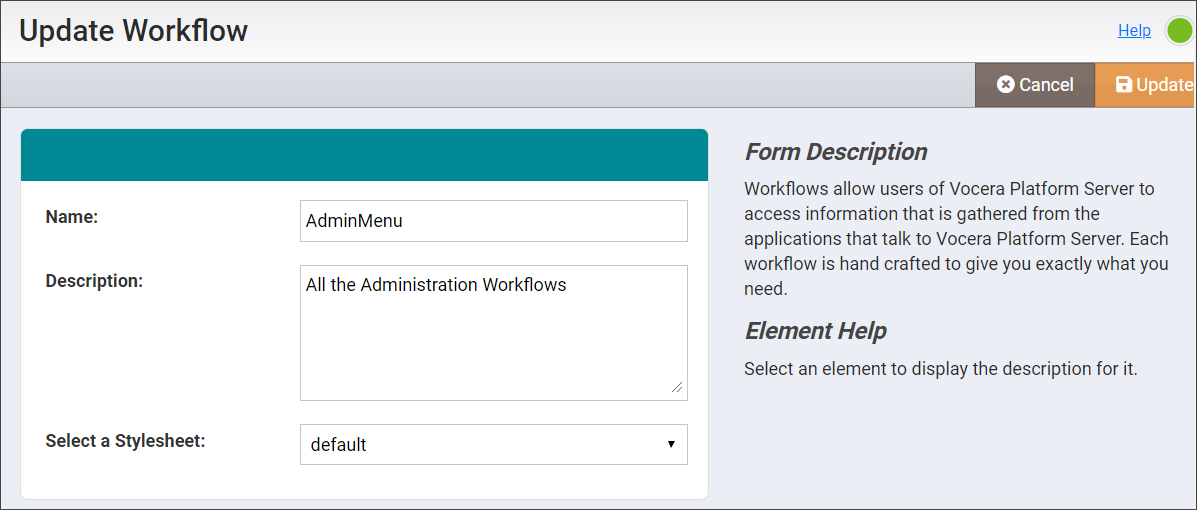Expand the stylesheet dropdown arrow
The width and height of the screenshot is (1197, 510).
671,444
